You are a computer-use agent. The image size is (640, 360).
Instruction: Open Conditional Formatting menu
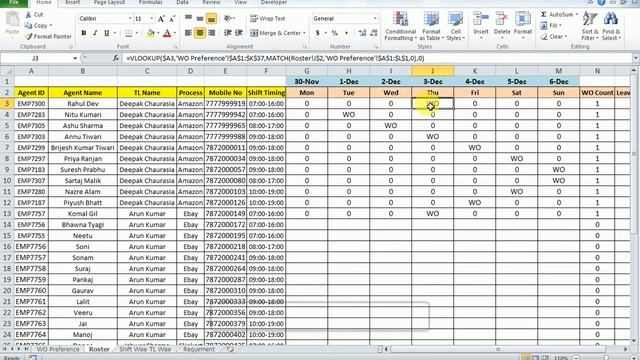click(400, 26)
